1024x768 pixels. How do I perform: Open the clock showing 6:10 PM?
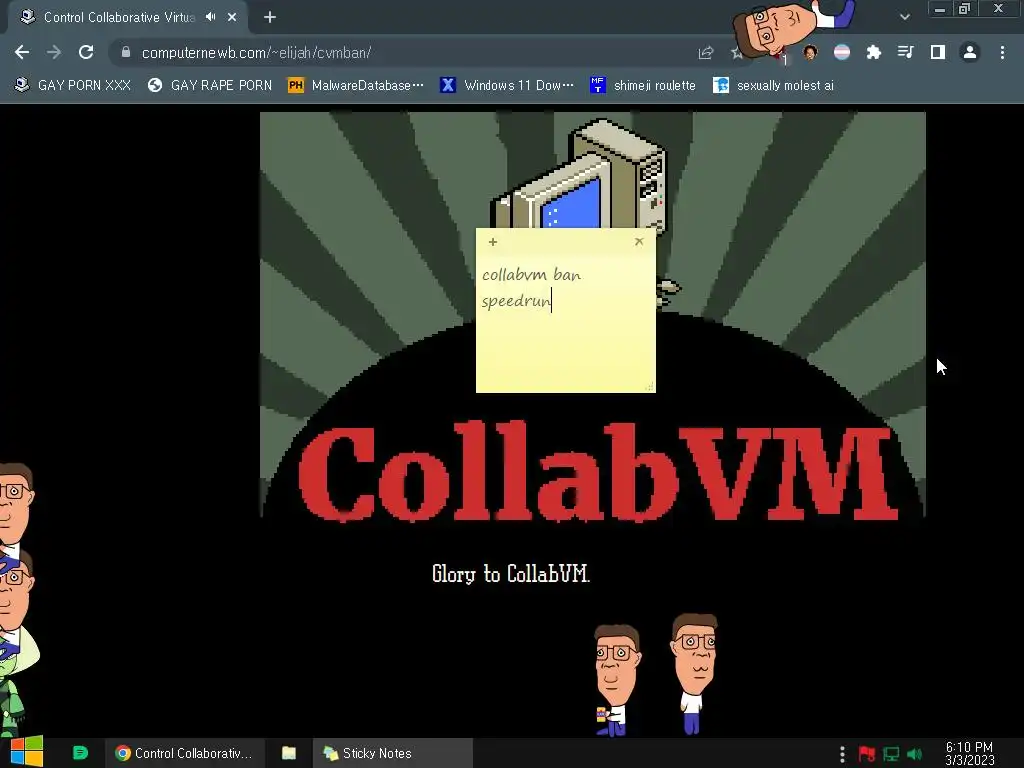[969, 754]
